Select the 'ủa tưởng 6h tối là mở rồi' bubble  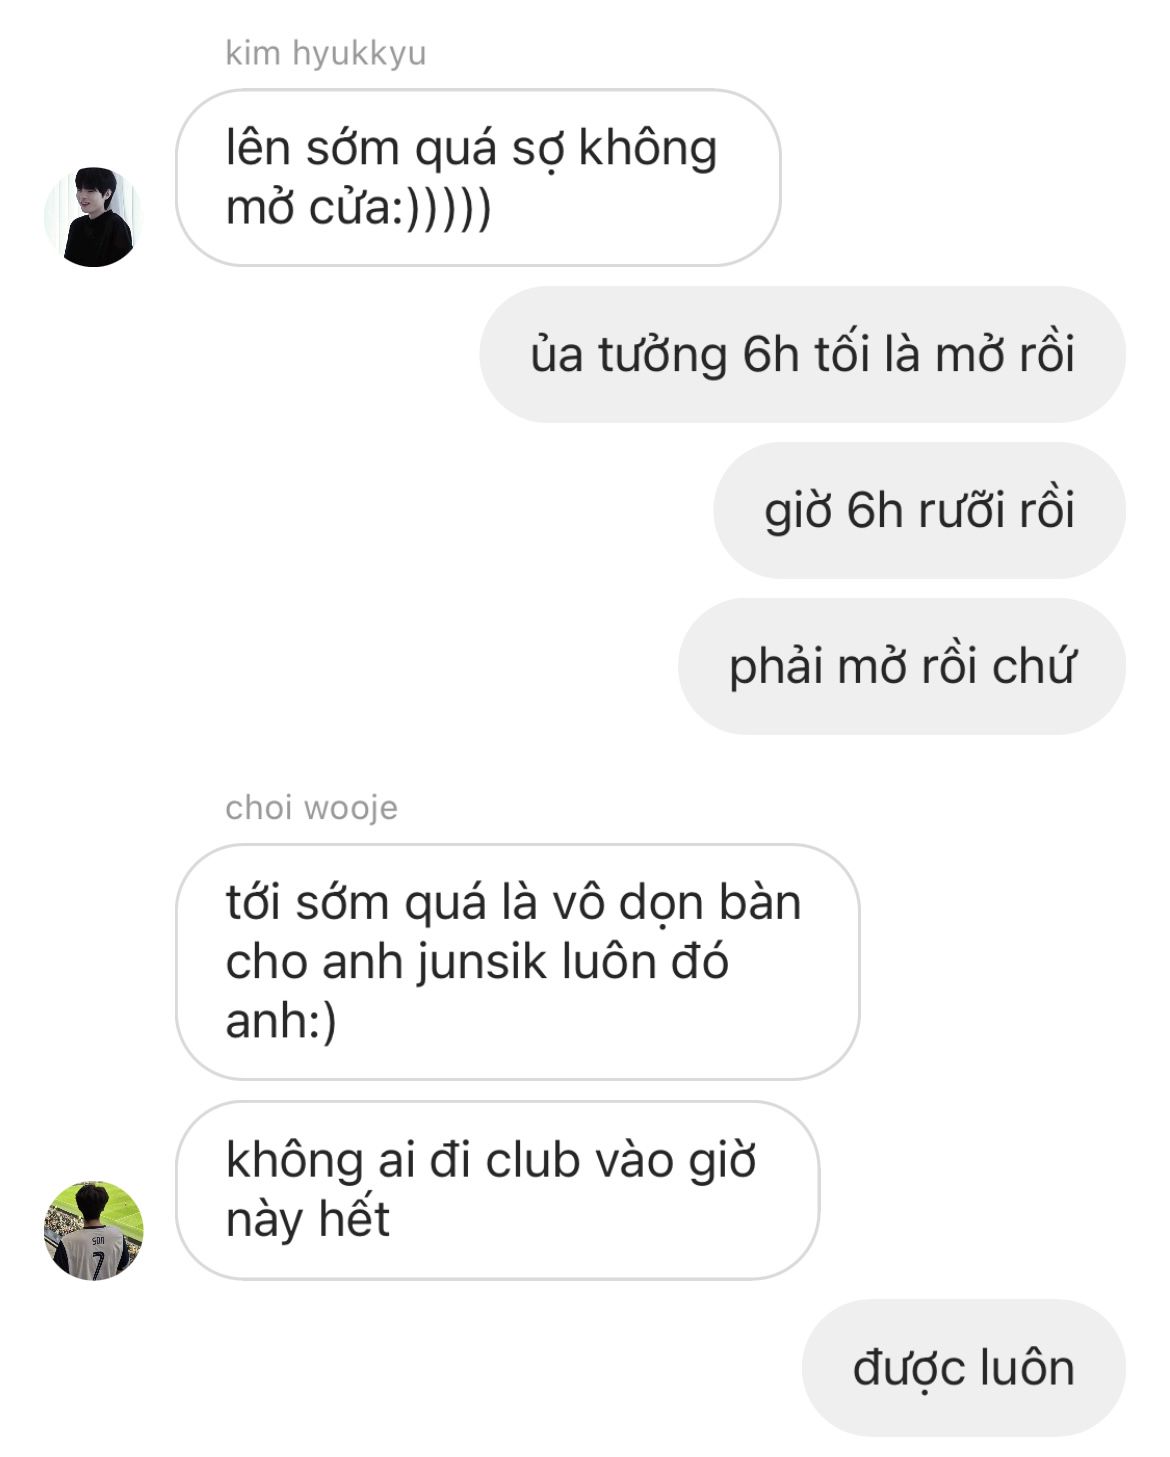(x=802, y=354)
